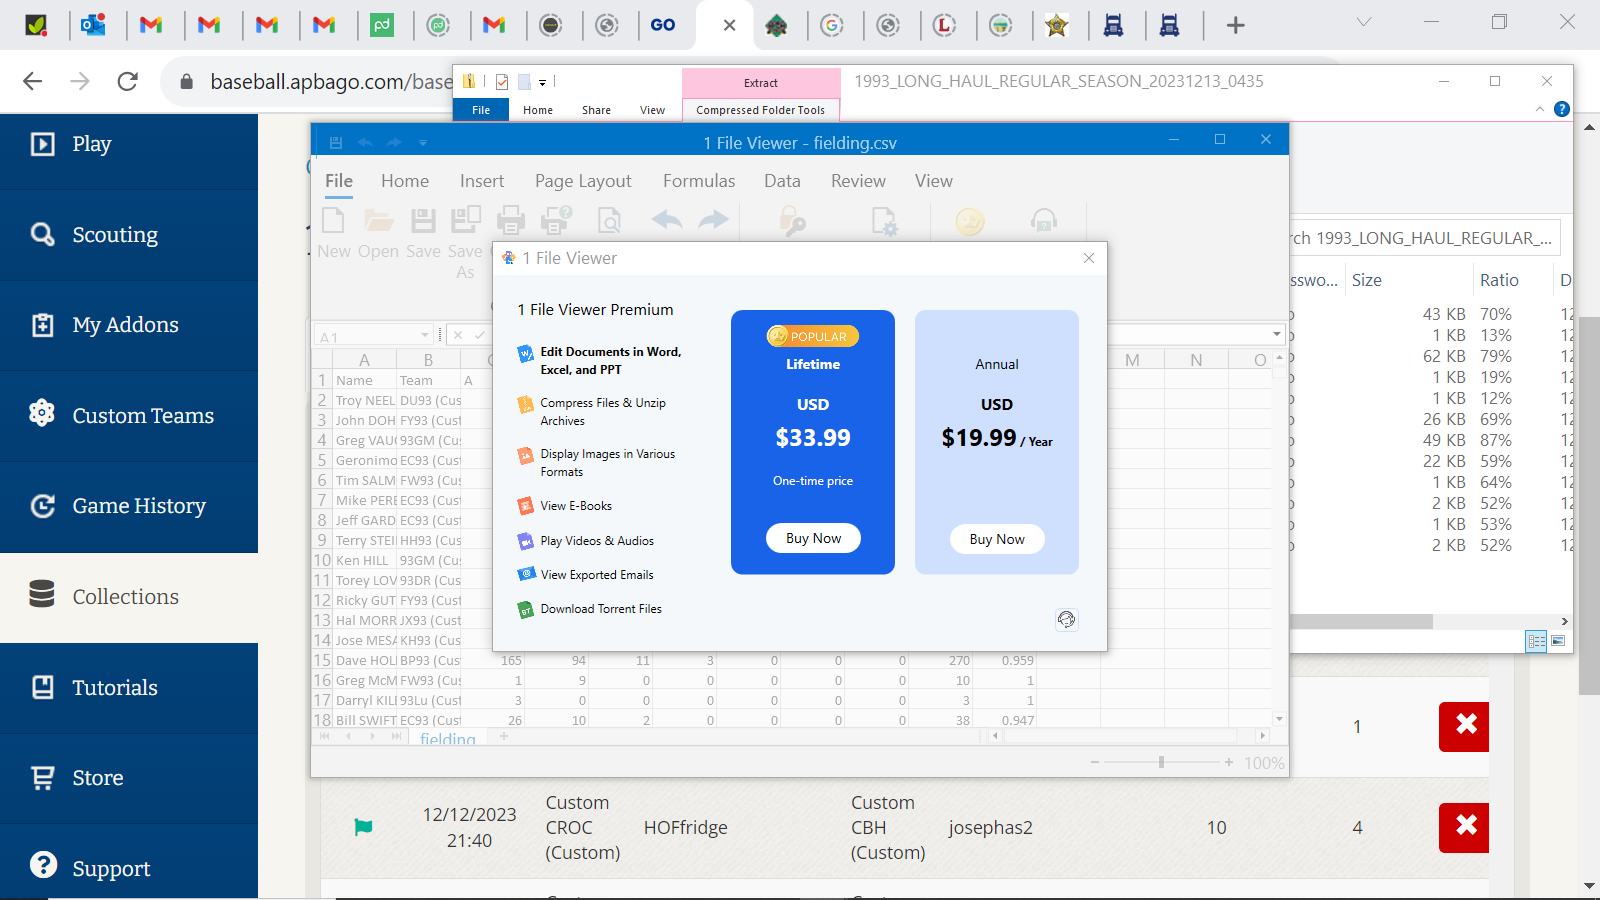Click the support headset icon in premium dialog
The width and height of the screenshot is (1600, 900).
[1067, 620]
